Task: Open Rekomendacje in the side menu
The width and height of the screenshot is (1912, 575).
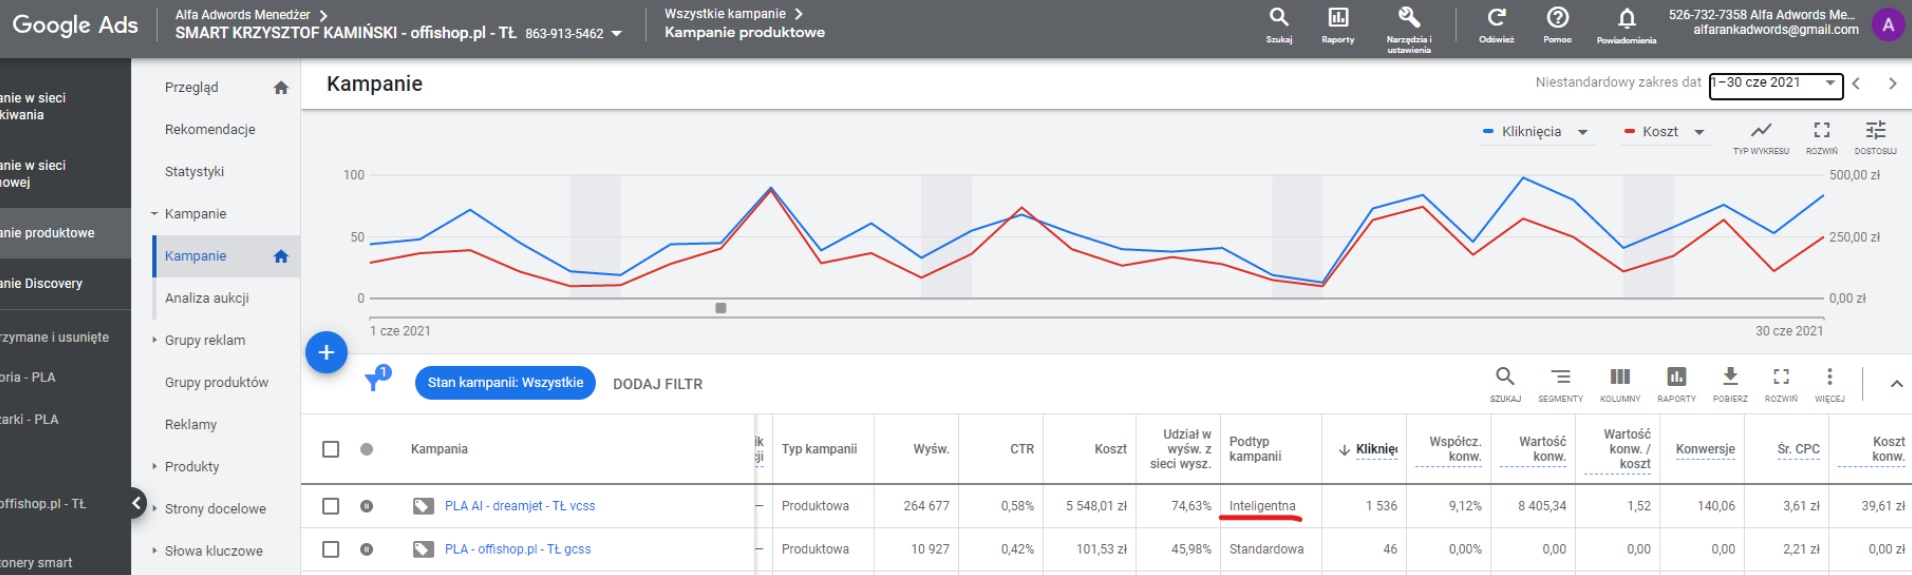Action: [x=210, y=130]
